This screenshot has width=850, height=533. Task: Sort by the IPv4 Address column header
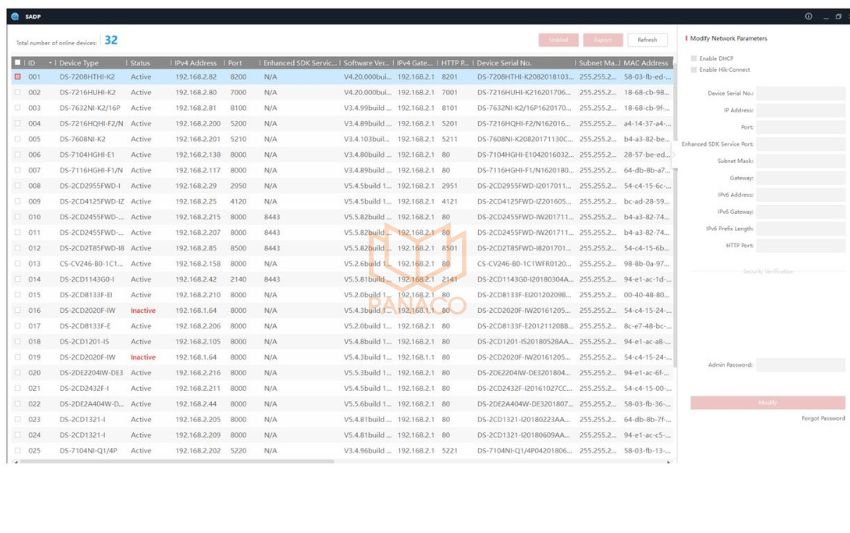pos(197,63)
